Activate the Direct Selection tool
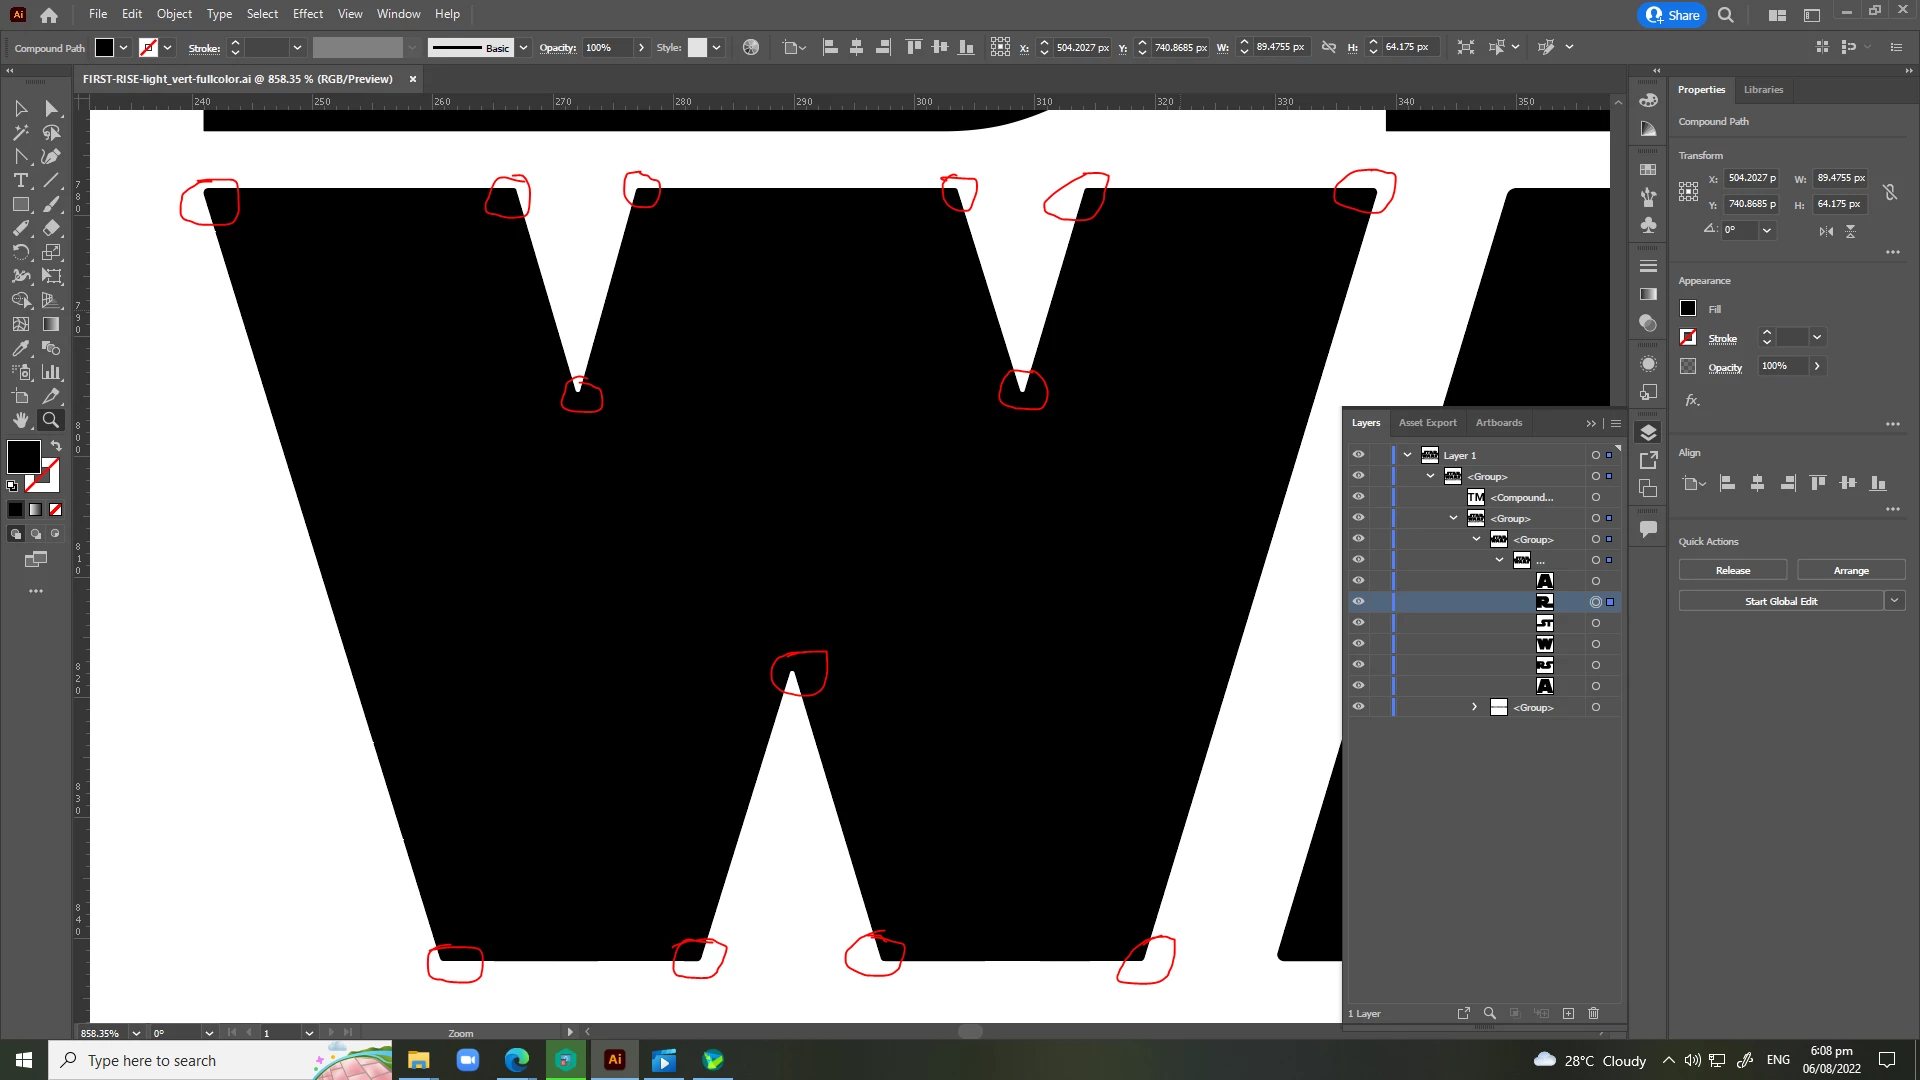The image size is (1920, 1080). coord(52,108)
